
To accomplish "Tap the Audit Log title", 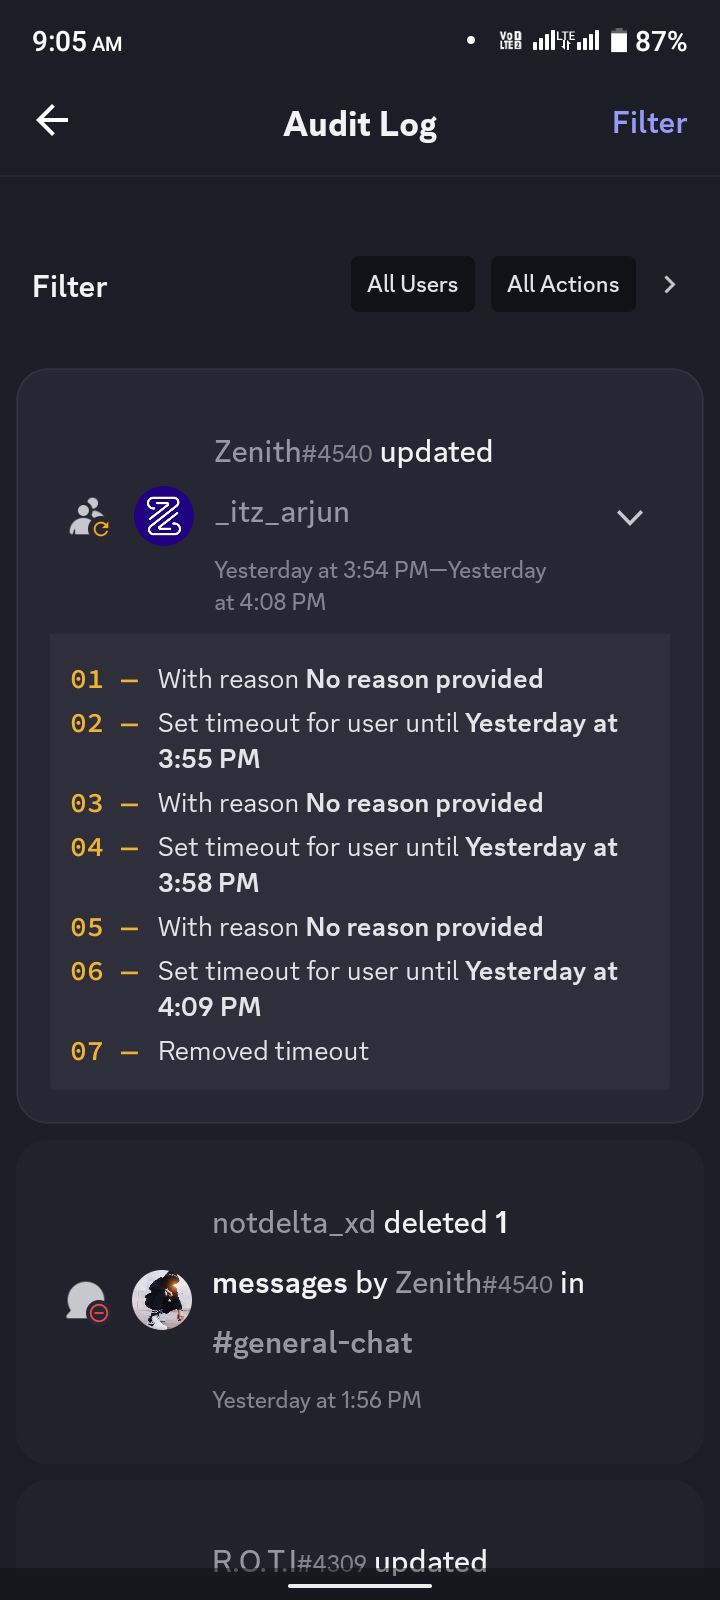I will pos(360,123).
